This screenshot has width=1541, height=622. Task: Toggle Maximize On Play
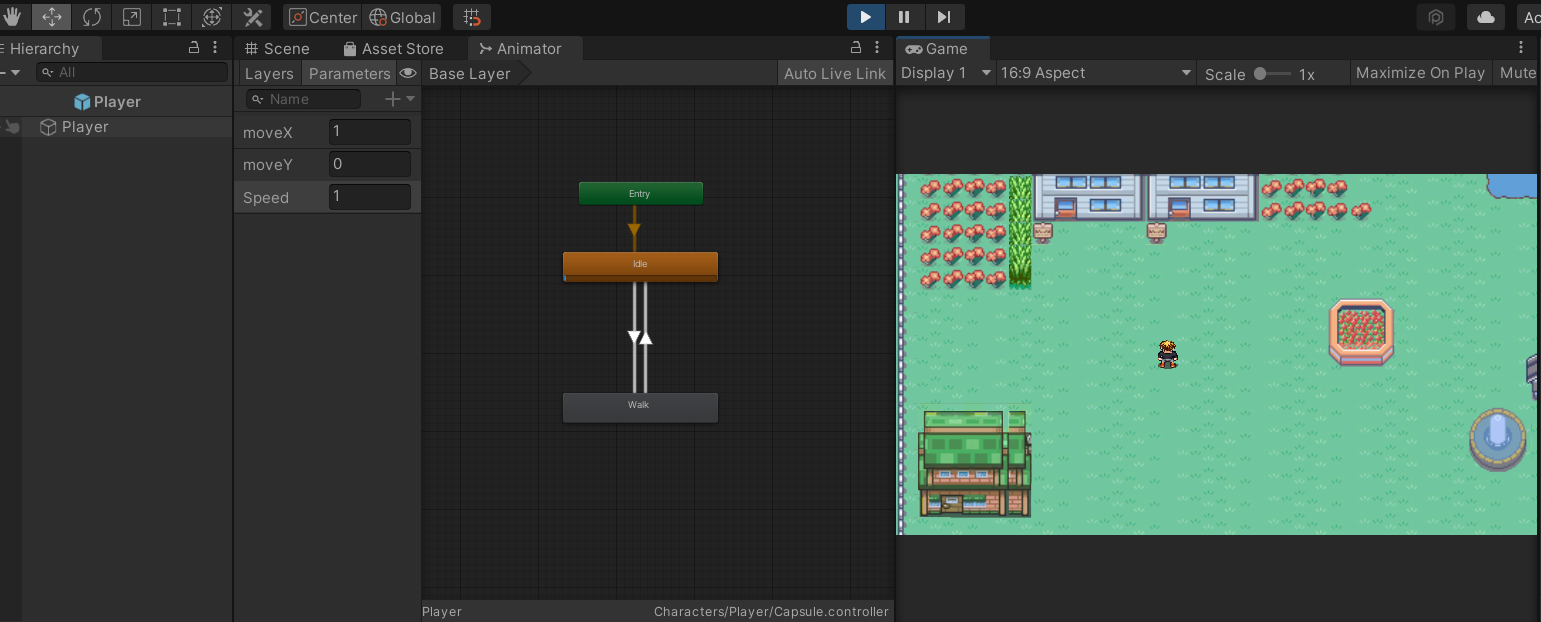click(1420, 73)
